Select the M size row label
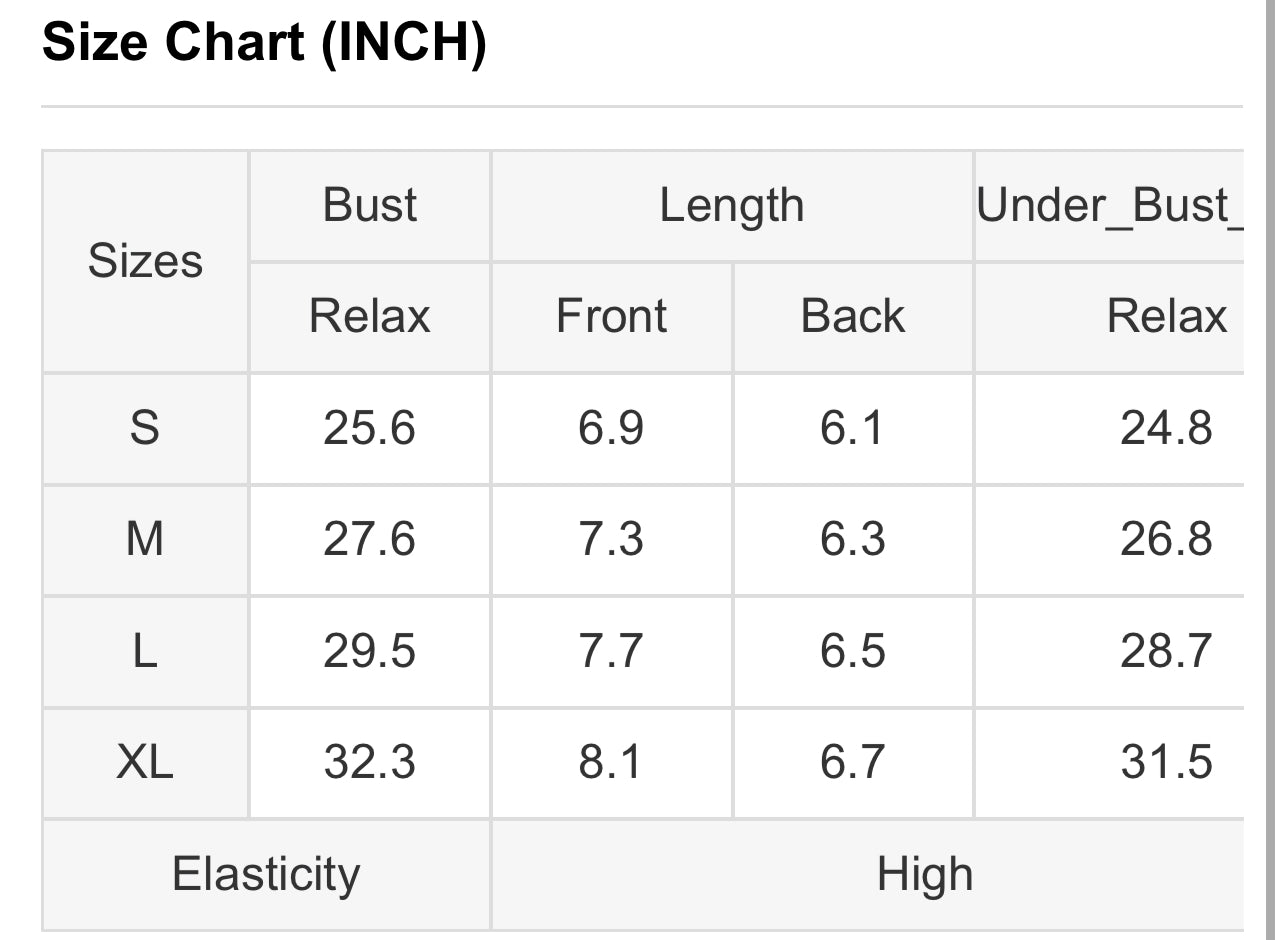This screenshot has height=940, width=1284. pyautogui.click(x=146, y=541)
